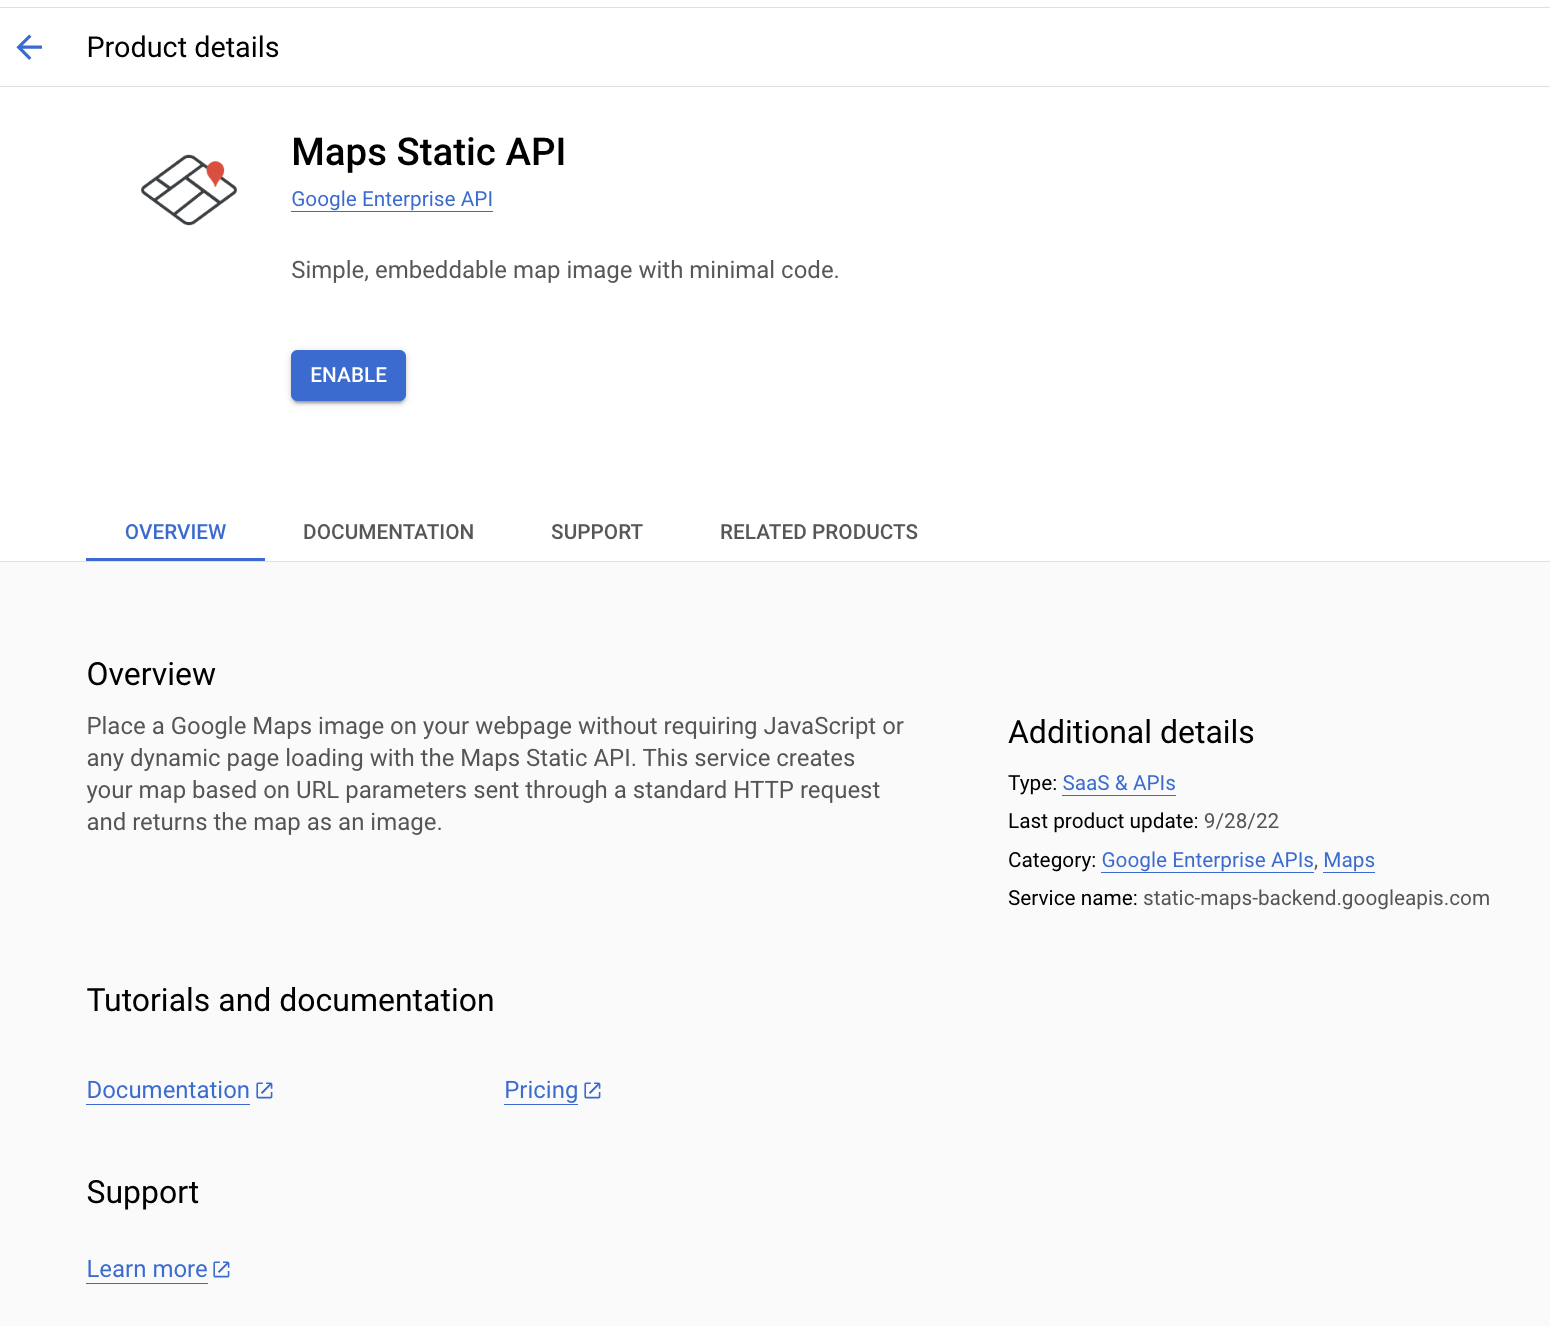Screen dimensions: 1550x1326
Task: Click the SaaS & APIs type link
Action: point(1118,783)
